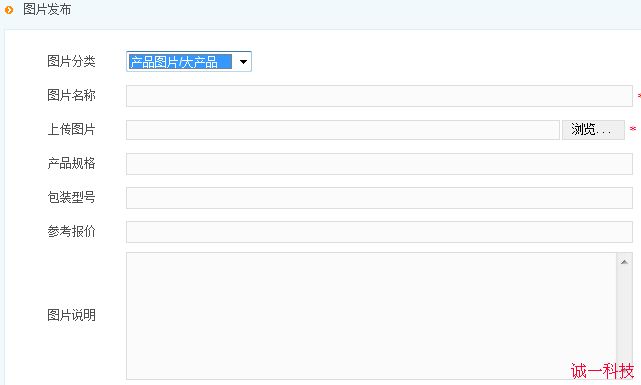Image resolution: width=641 pixels, height=385 pixels.
Task: Click the 图片发布 heading text
Action: pos(47,9)
